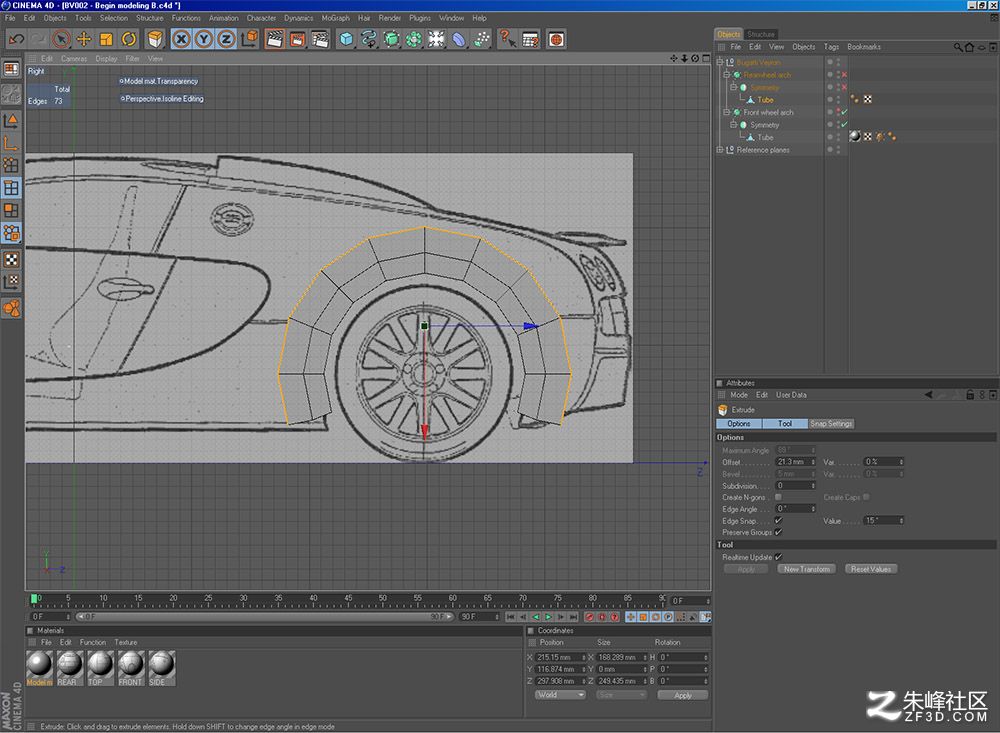Click the Help question mark tool icon
The height and width of the screenshot is (733, 1000).
pyautogui.click(x=507, y=39)
